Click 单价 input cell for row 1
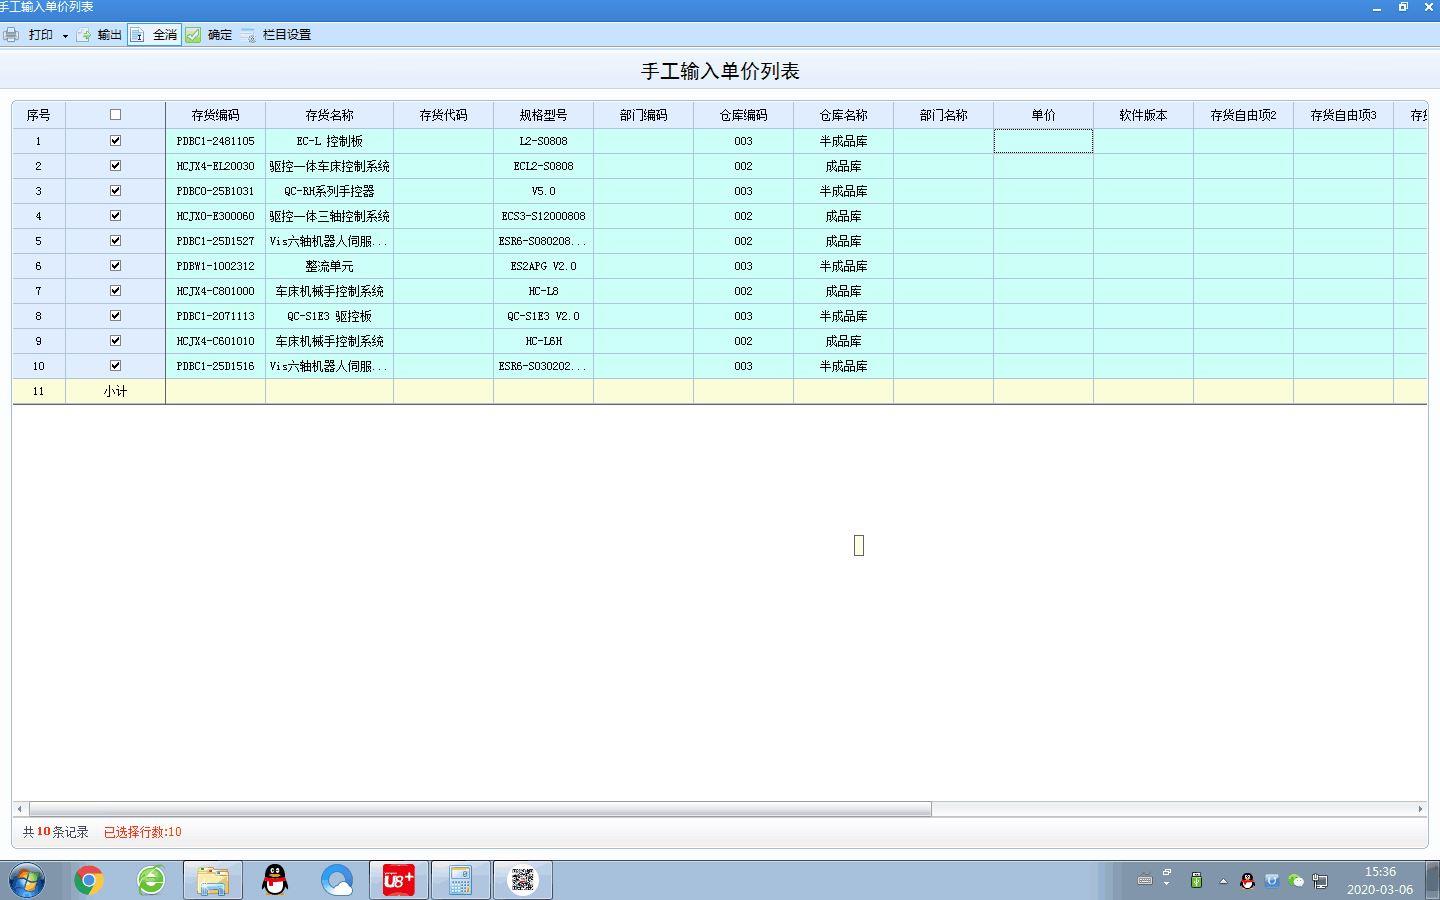Viewport: 1440px width, 900px height. [1043, 141]
